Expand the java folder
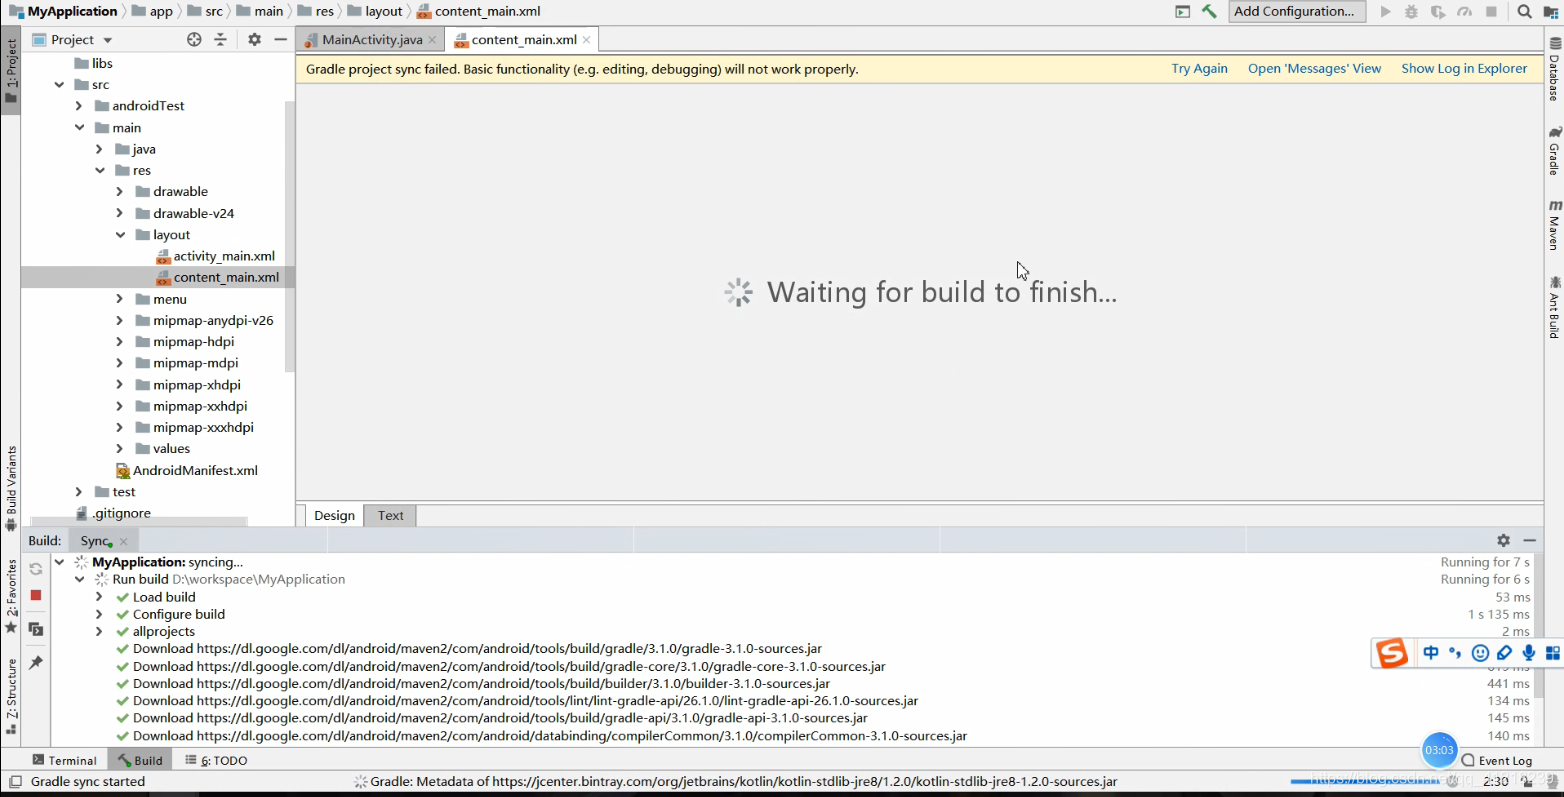1564x797 pixels. pyautogui.click(x=99, y=149)
